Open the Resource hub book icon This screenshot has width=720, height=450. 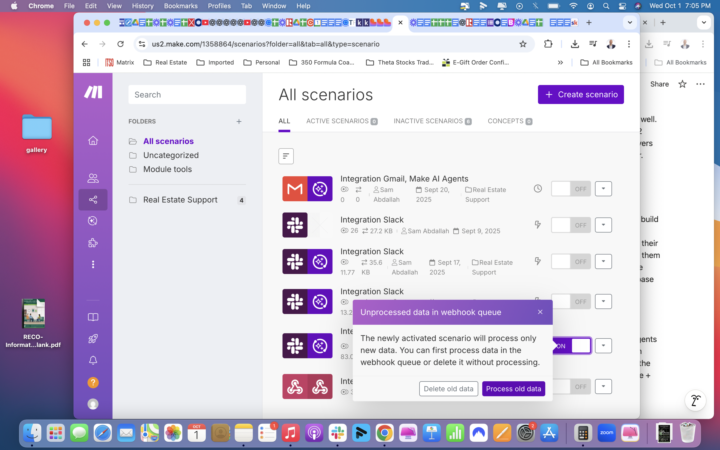tap(93, 317)
